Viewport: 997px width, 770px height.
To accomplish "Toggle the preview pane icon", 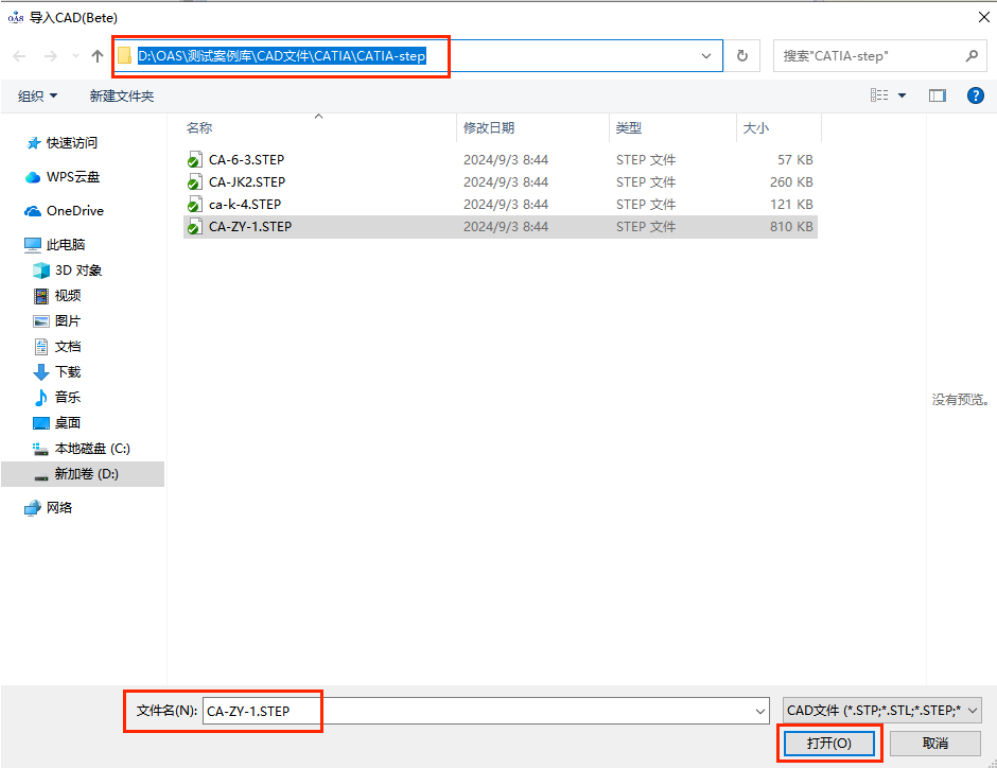I will coord(937,95).
